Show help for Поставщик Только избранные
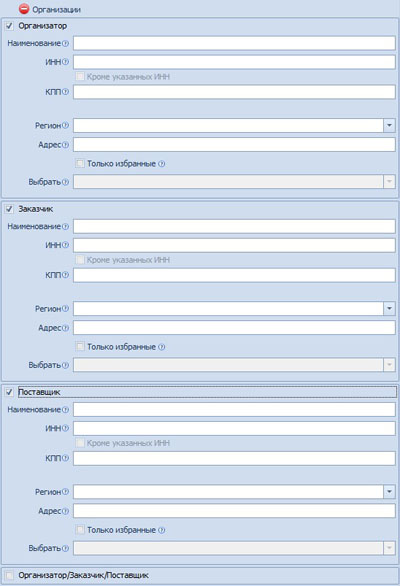 pyautogui.click(x=161, y=530)
